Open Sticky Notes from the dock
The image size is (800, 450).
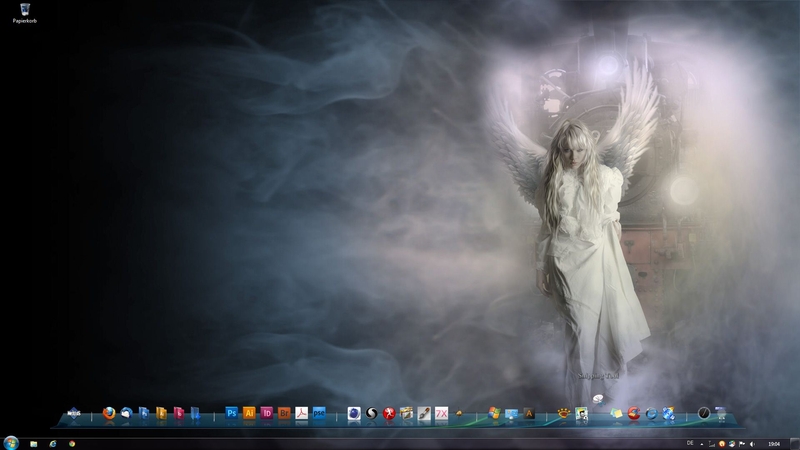pos(616,413)
